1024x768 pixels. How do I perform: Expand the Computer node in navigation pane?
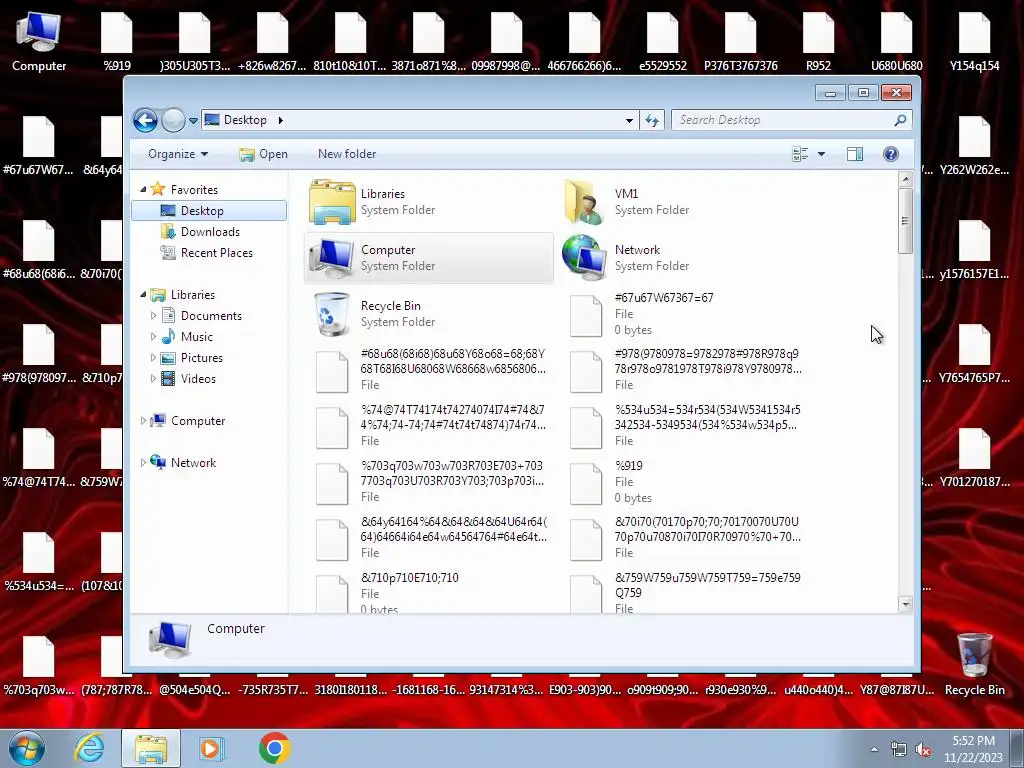pyautogui.click(x=143, y=421)
